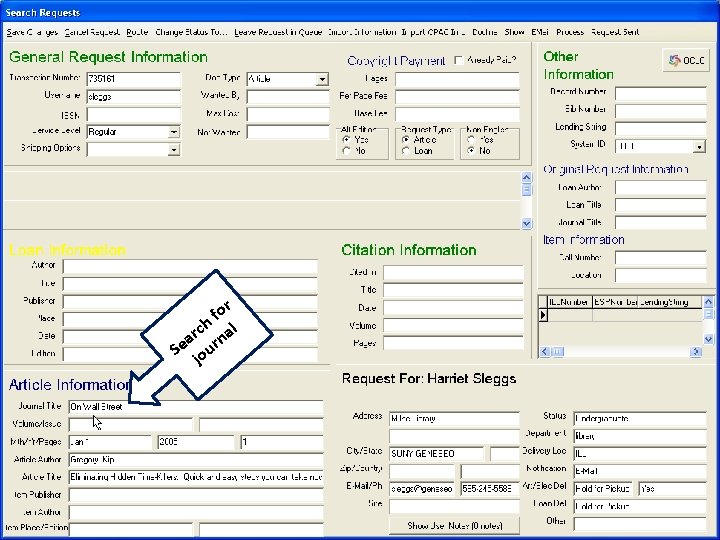Screen dimensions: 720x540
Task: Click the Citation Information Volume field
Action: pyautogui.click(x=453, y=326)
